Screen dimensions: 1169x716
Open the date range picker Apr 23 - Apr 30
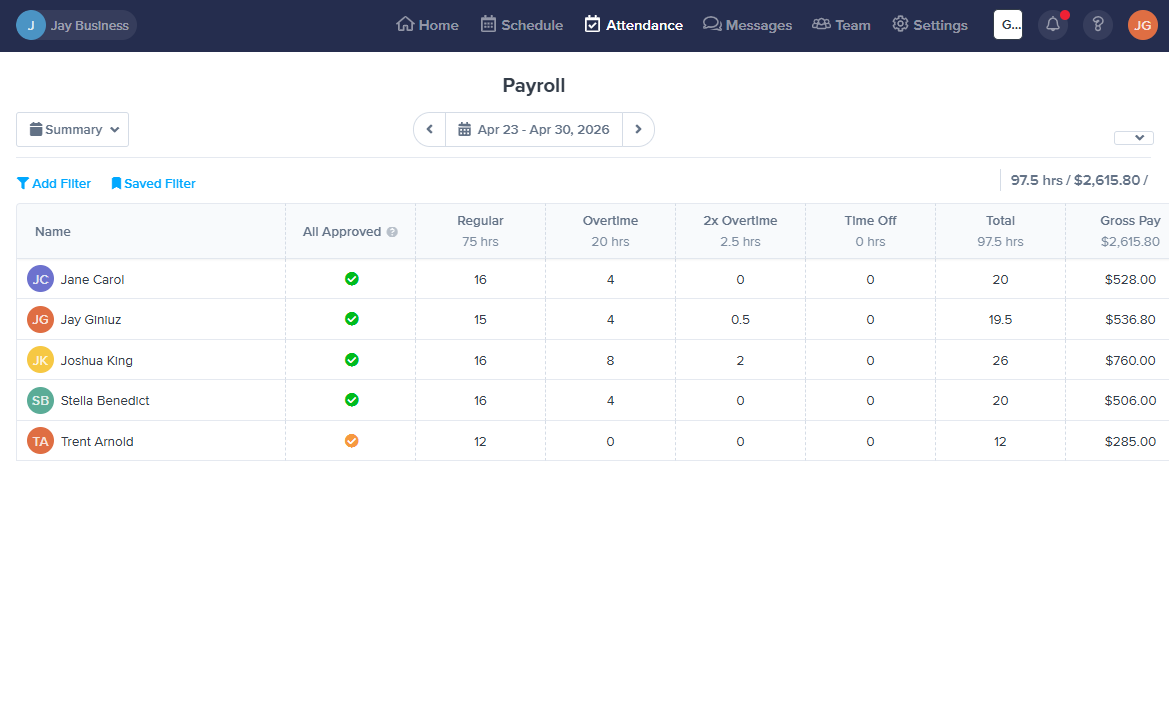tap(534, 130)
